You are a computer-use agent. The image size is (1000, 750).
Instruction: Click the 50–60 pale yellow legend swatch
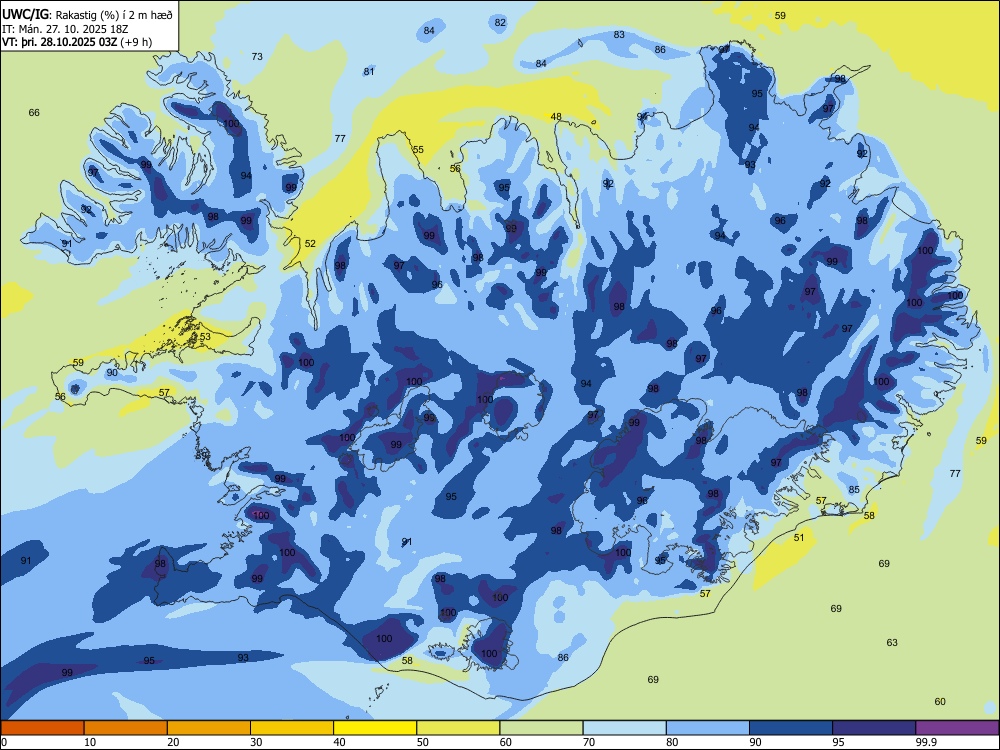tap(458, 728)
